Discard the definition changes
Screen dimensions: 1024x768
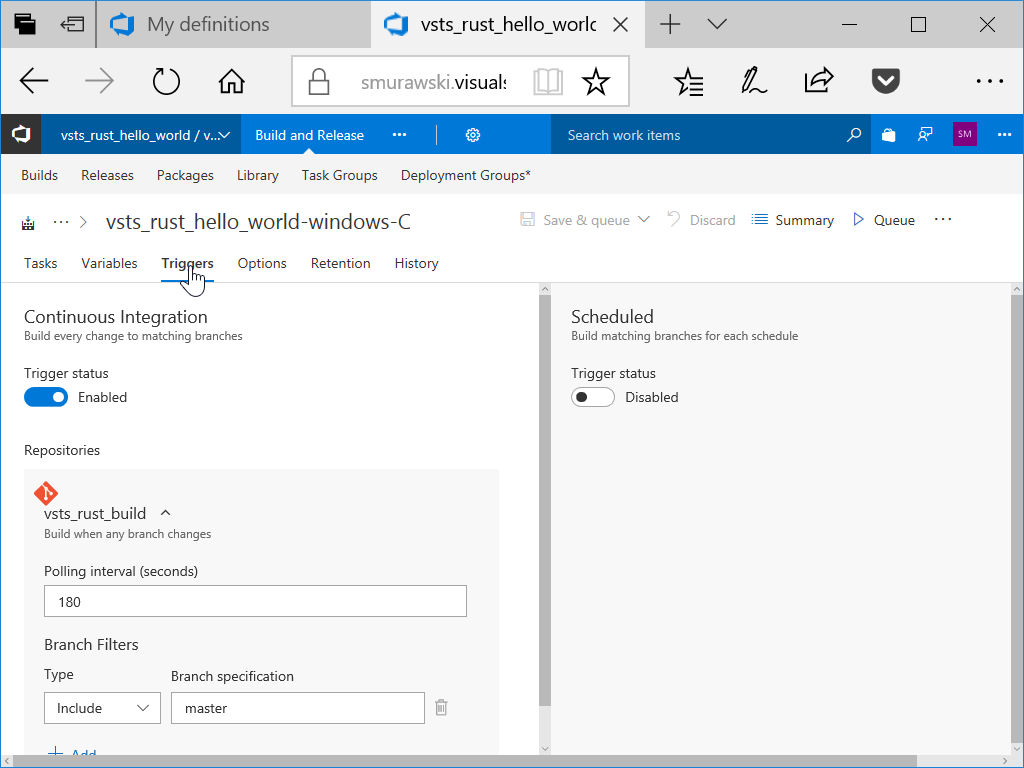point(701,220)
